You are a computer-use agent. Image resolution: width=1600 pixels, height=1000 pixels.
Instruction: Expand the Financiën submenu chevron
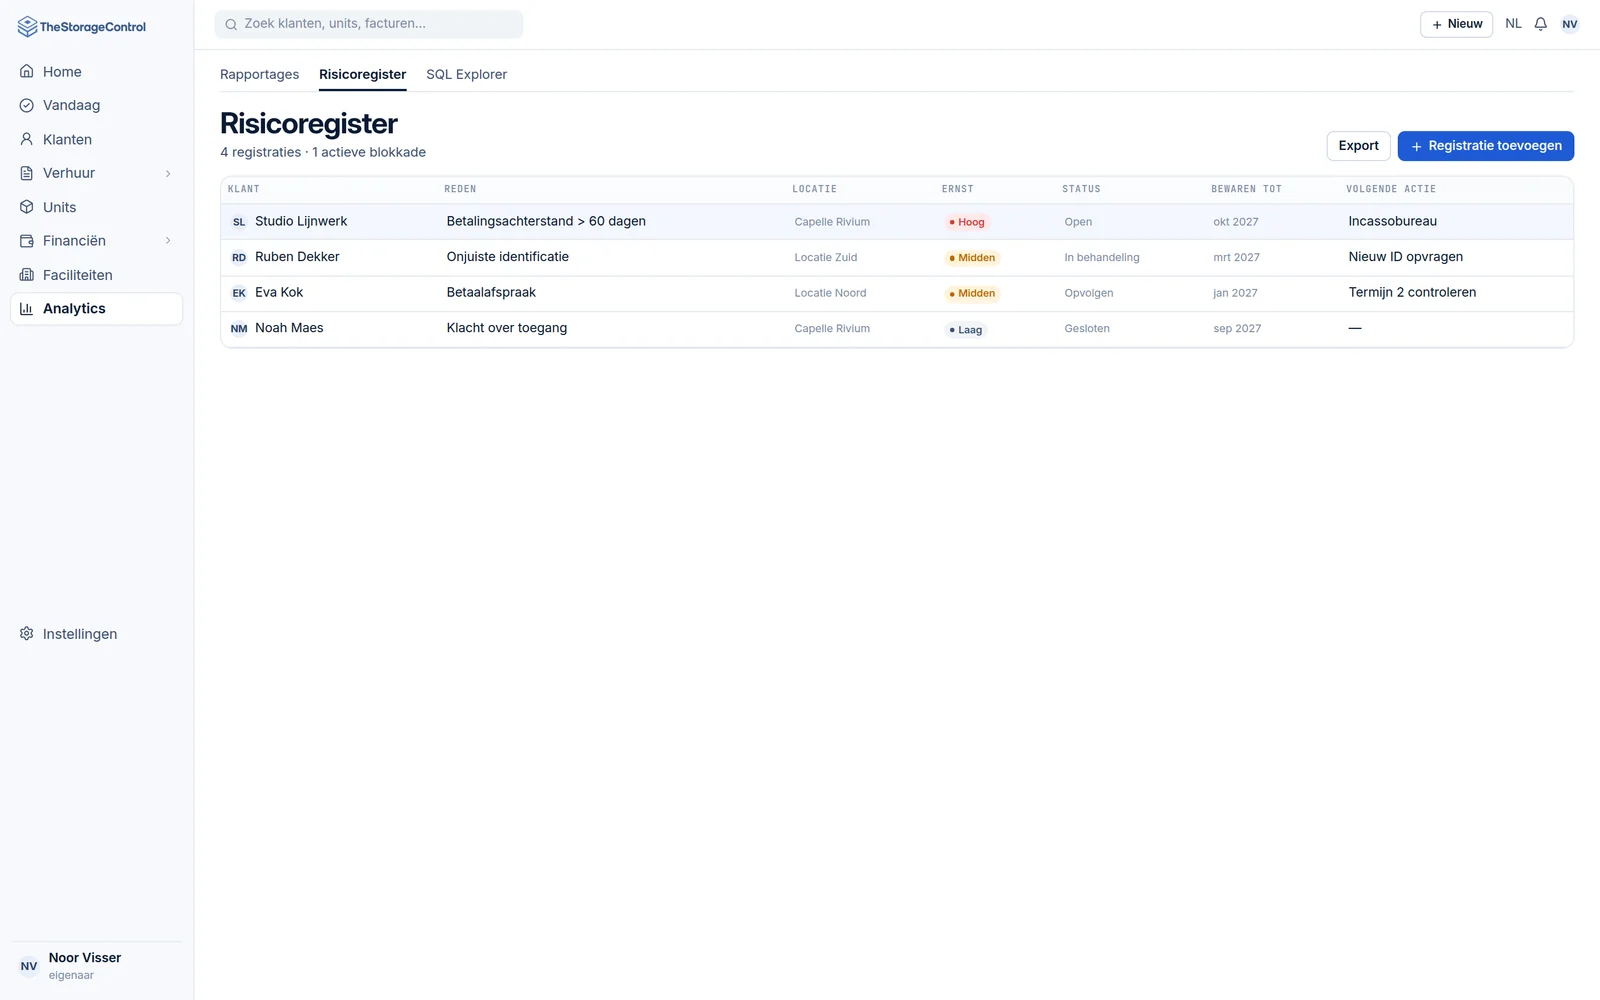[x=168, y=241]
